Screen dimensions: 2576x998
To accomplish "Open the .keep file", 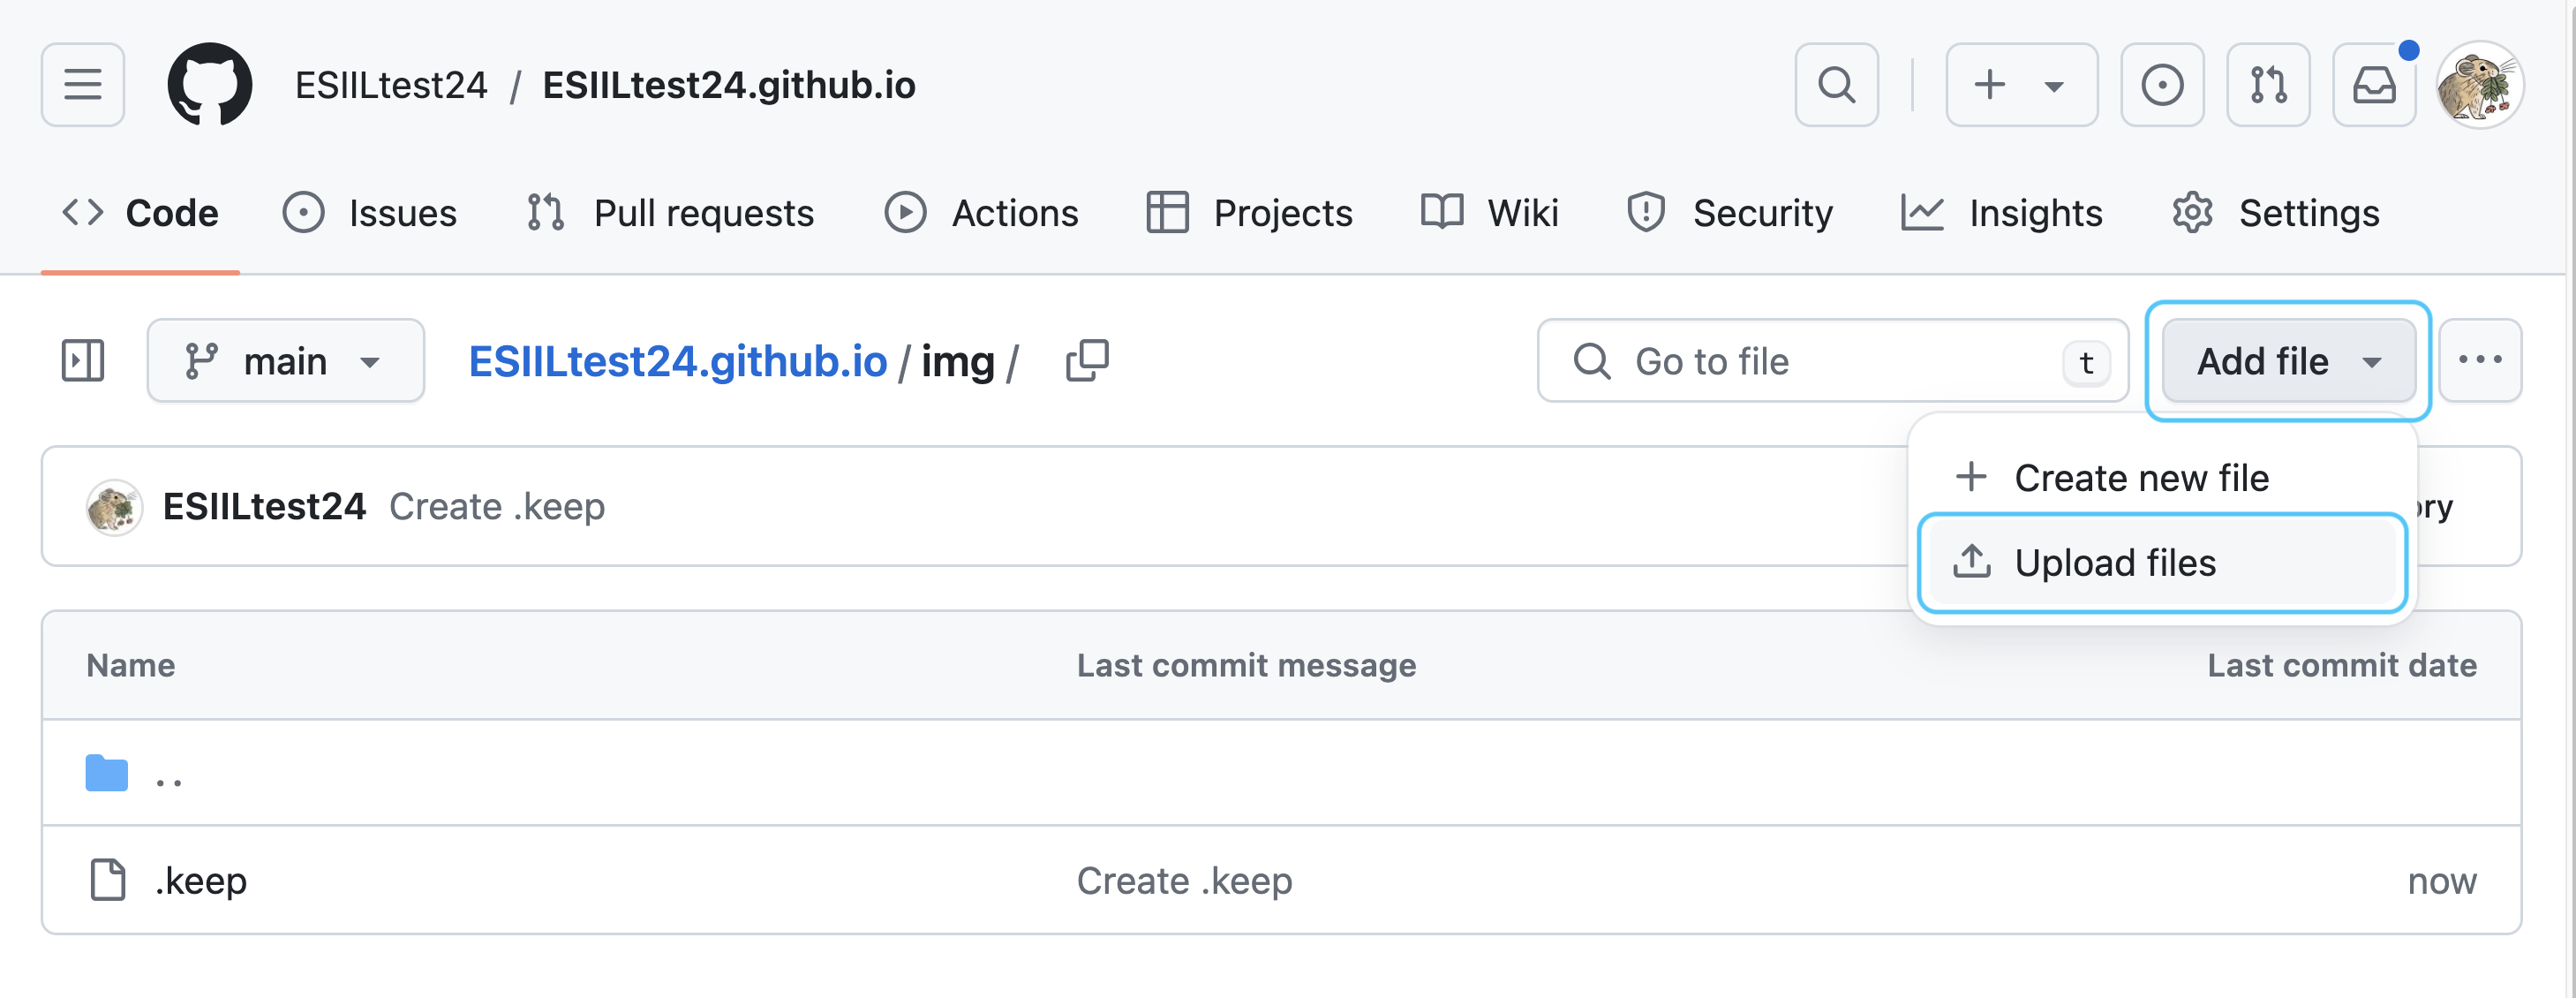I will (201, 881).
